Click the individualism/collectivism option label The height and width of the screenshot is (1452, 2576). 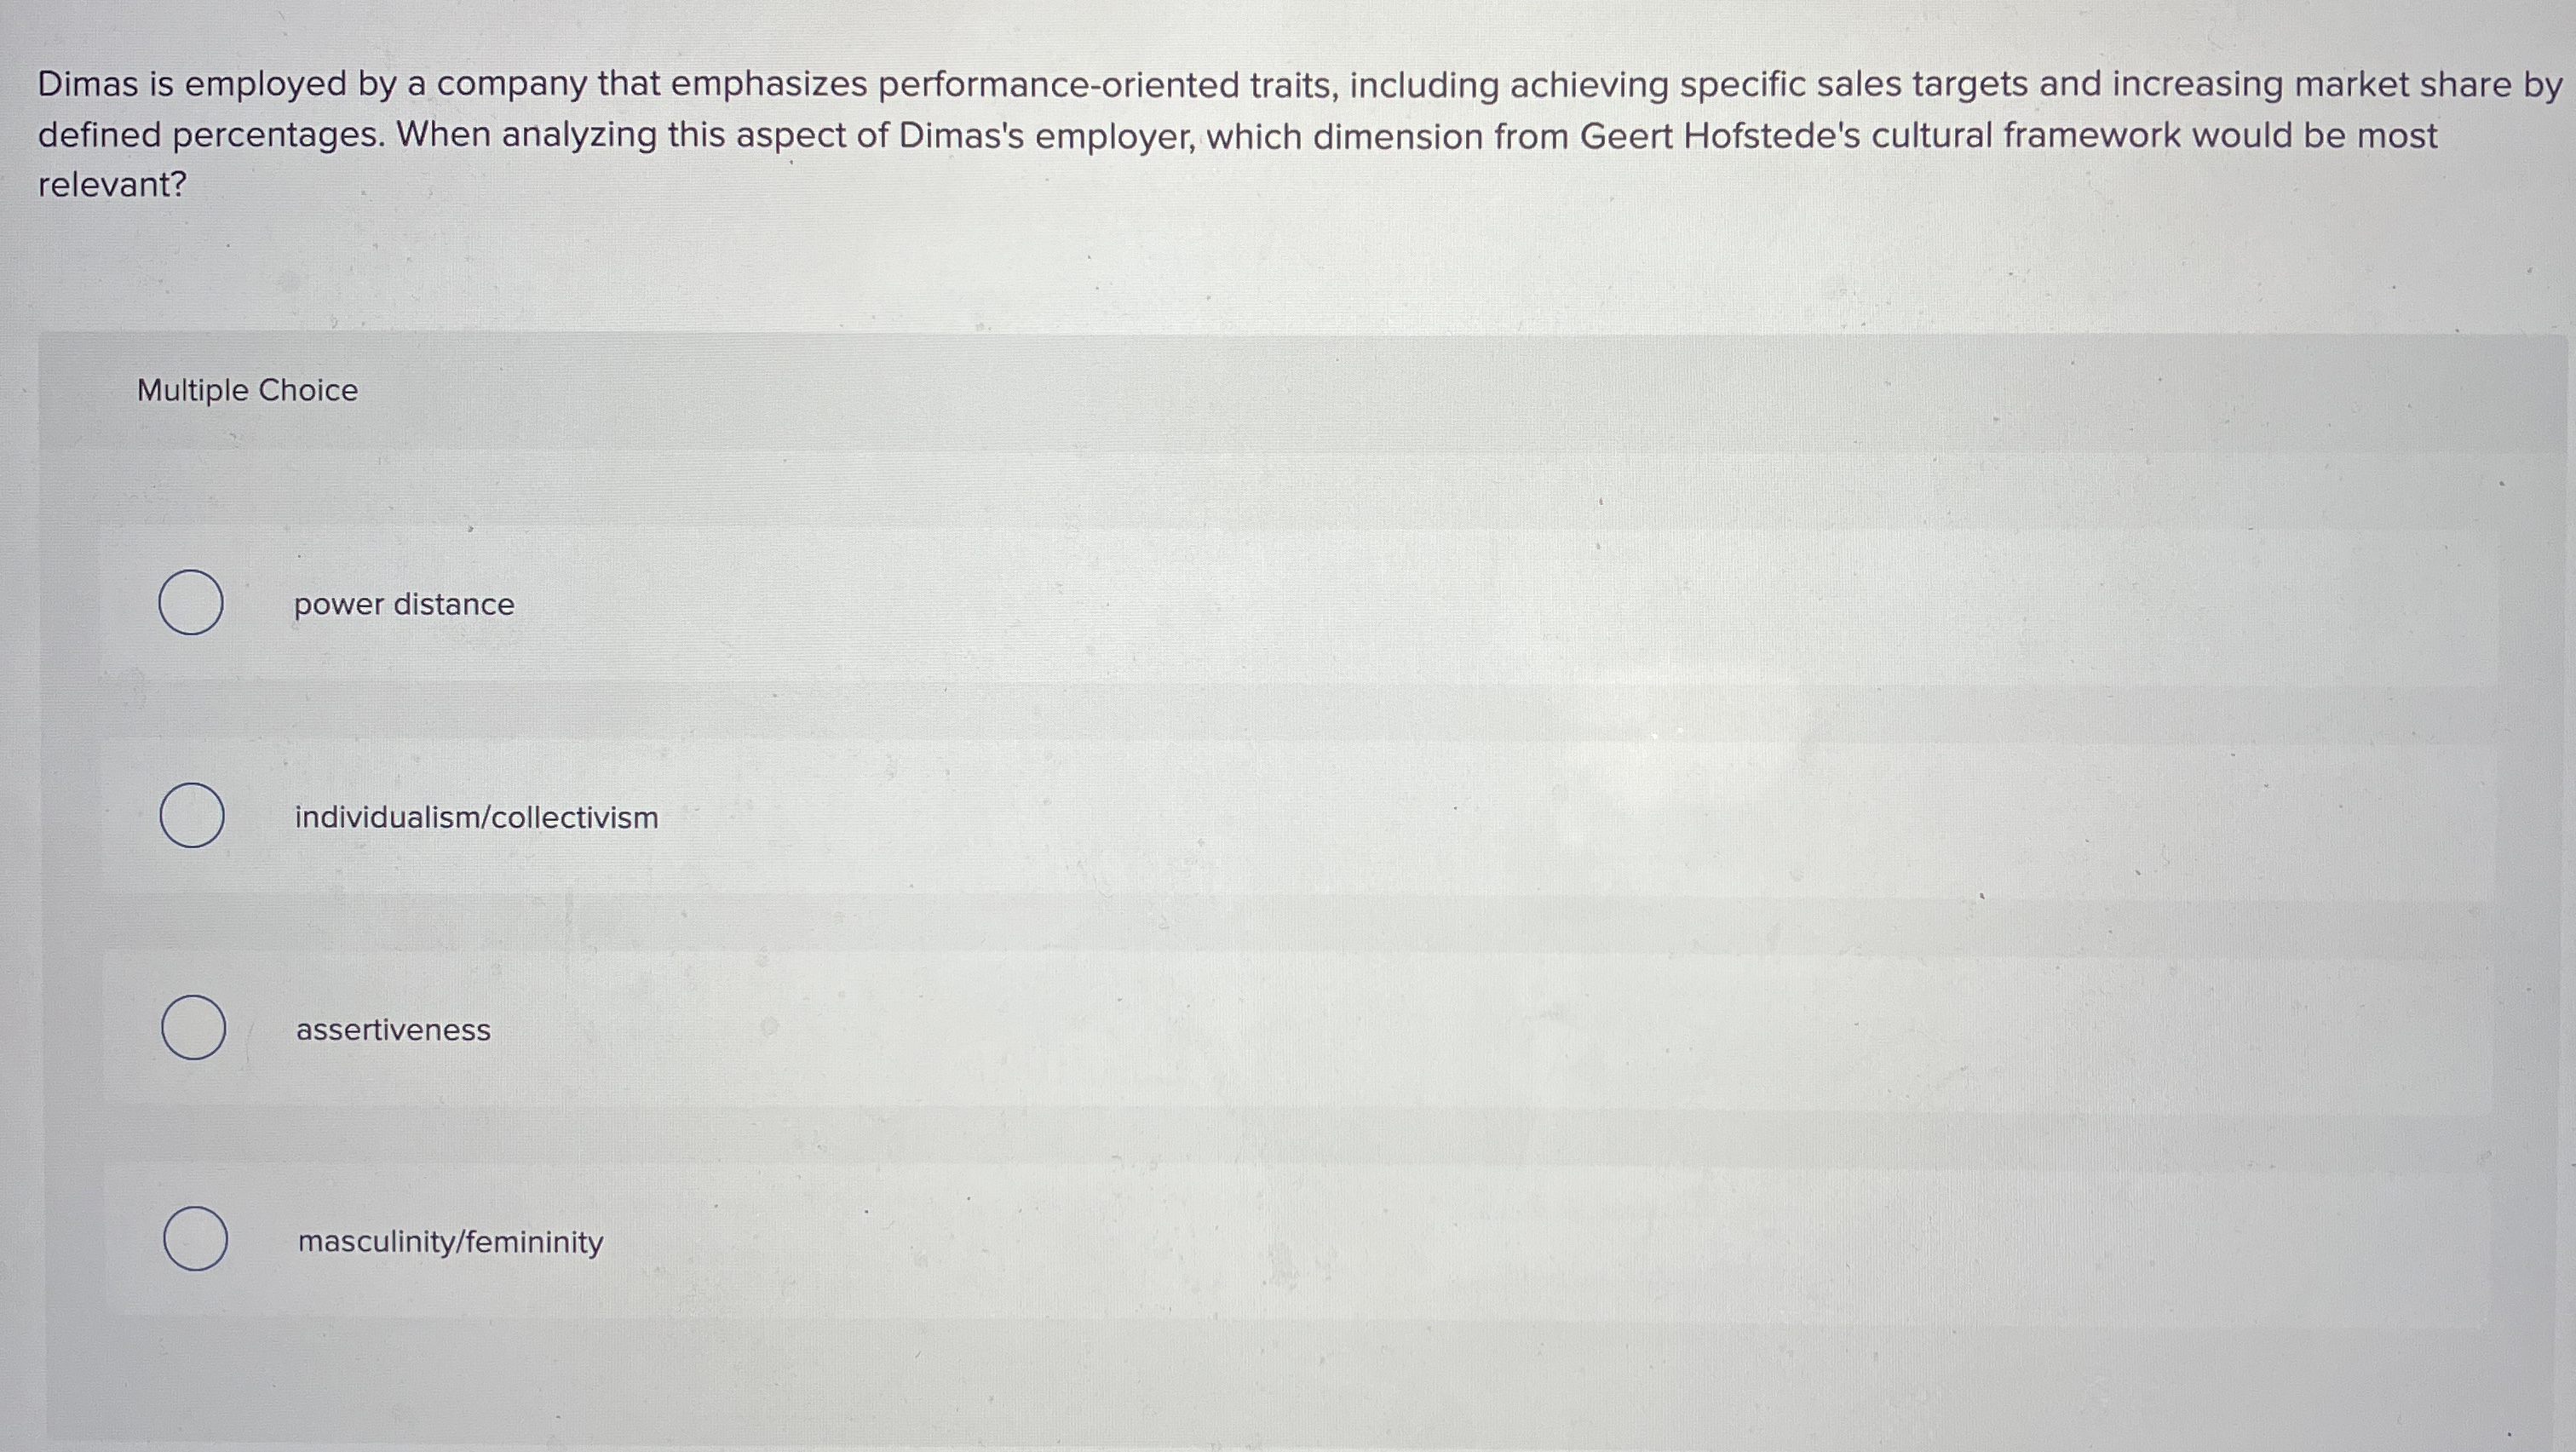click(x=476, y=817)
